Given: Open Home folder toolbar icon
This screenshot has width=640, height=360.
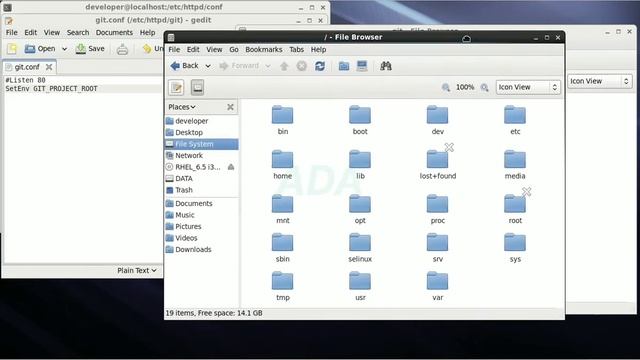Looking at the screenshot, I should [x=344, y=66].
